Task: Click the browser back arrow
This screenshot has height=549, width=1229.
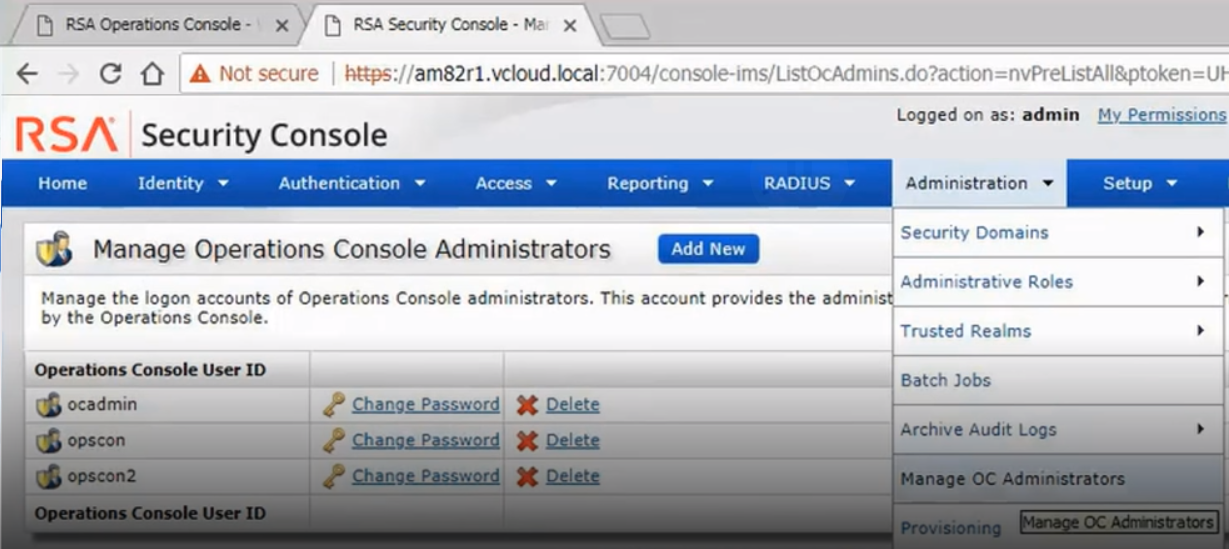Action: [27, 74]
